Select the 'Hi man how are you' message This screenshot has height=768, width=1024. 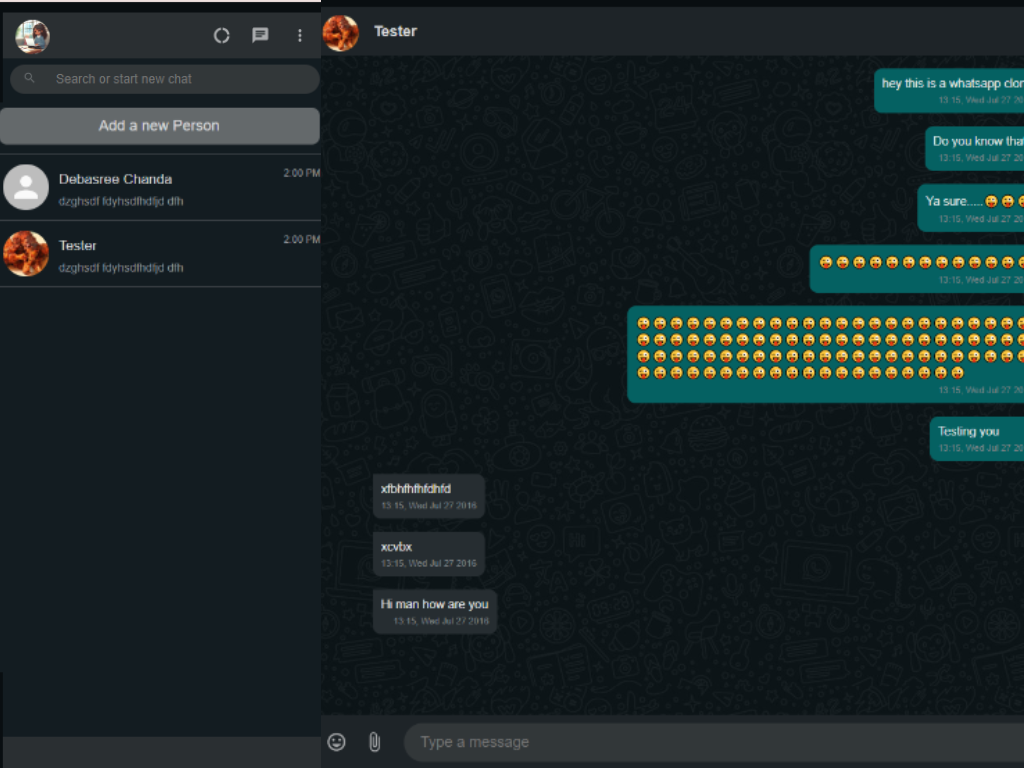435,612
